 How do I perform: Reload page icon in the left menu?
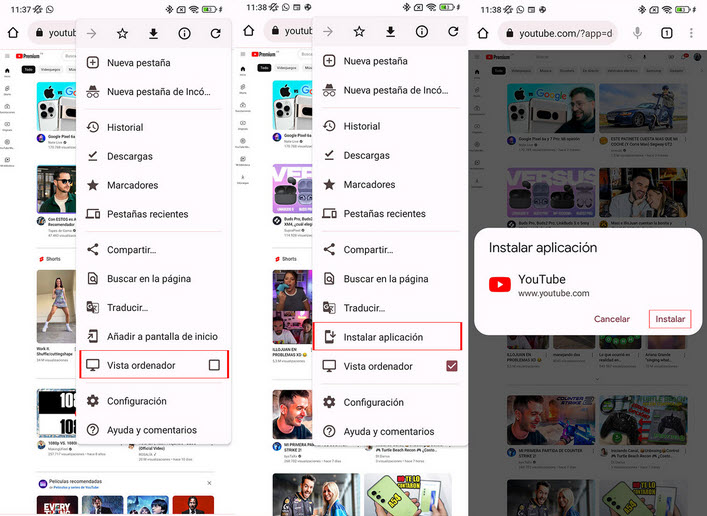(216, 33)
